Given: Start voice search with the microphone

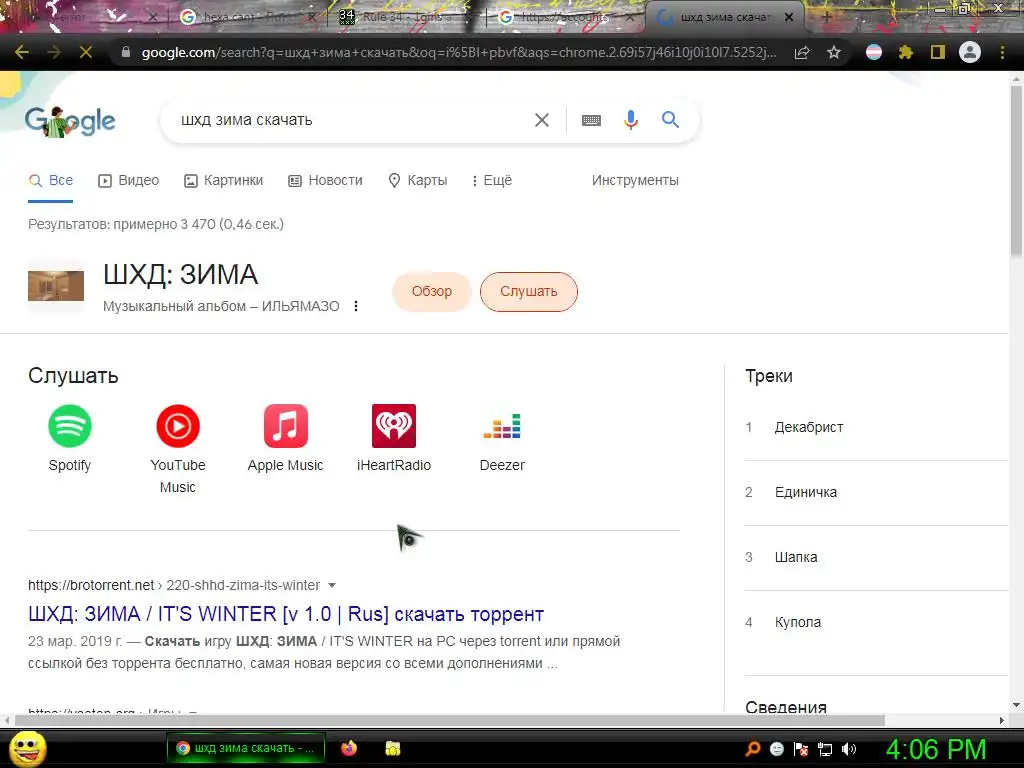Looking at the screenshot, I should [630, 120].
